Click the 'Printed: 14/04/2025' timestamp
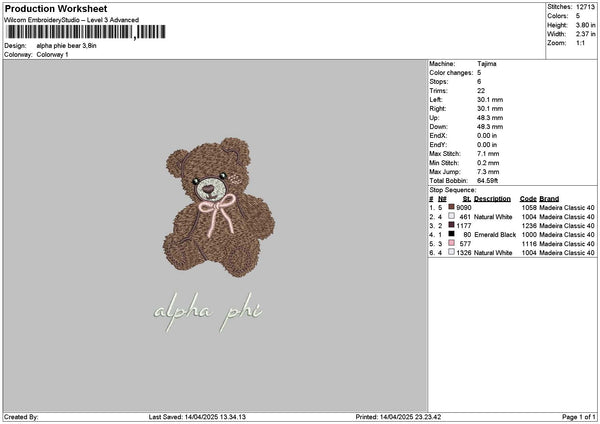 [x=398, y=417]
